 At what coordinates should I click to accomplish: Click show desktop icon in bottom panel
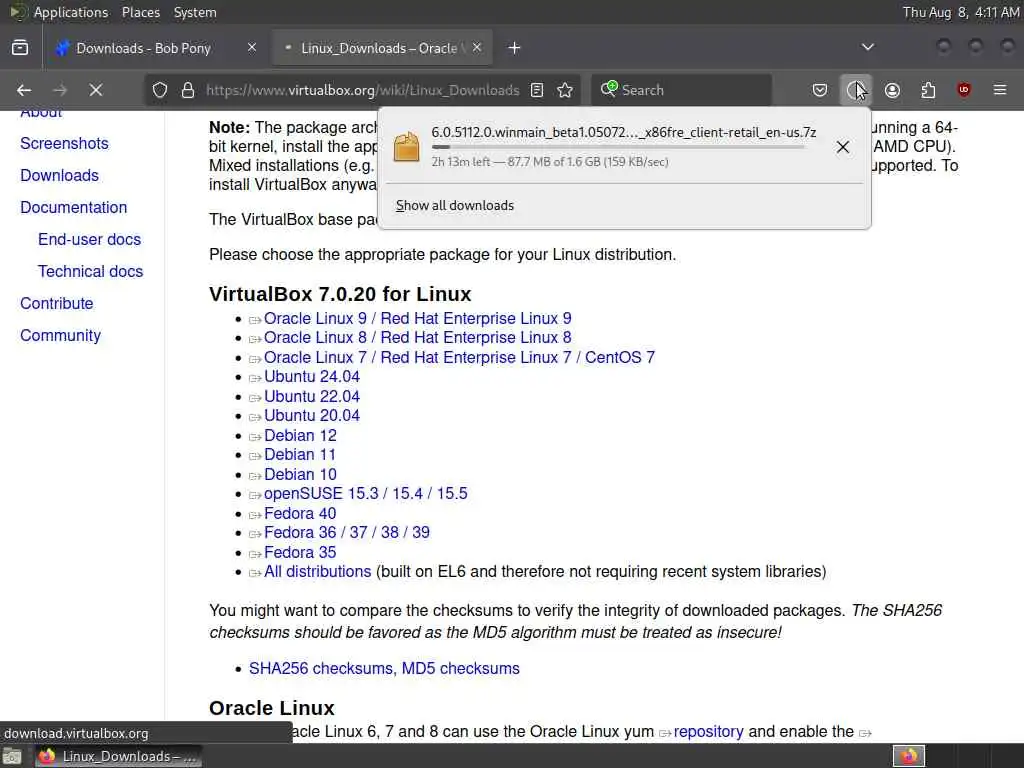coord(12,756)
